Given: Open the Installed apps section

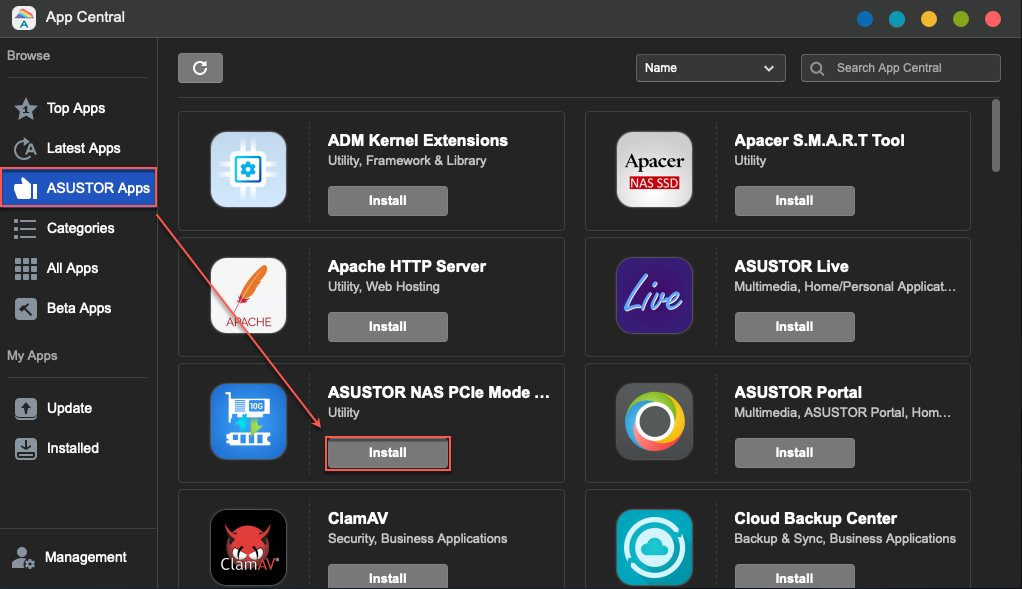Looking at the screenshot, I should [x=78, y=448].
